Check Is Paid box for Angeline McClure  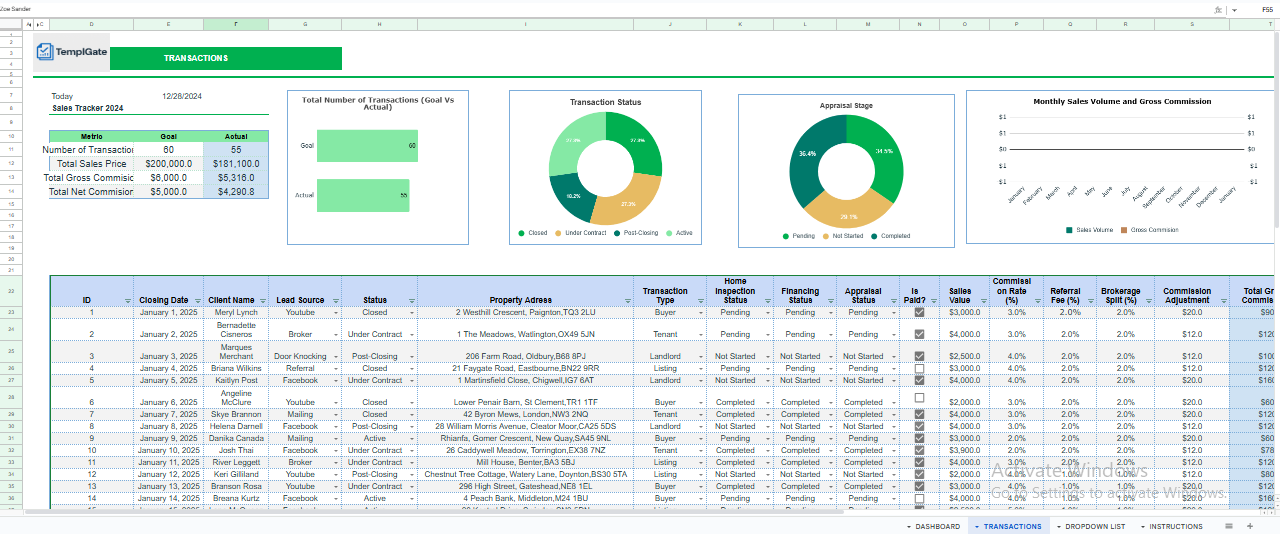click(919, 398)
